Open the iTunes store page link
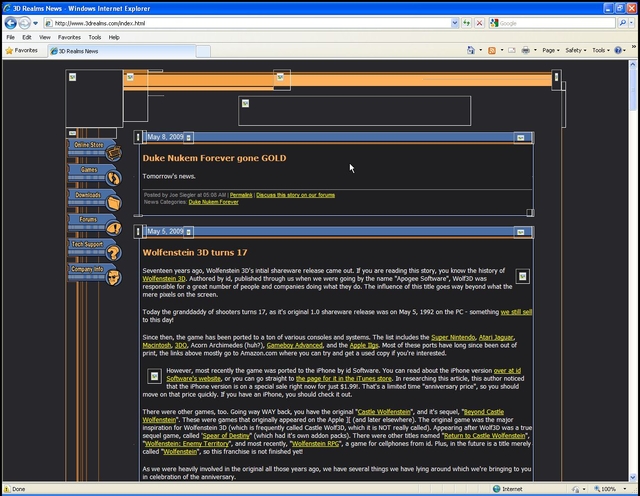This screenshot has height=496, width=640. pos(344,378)
